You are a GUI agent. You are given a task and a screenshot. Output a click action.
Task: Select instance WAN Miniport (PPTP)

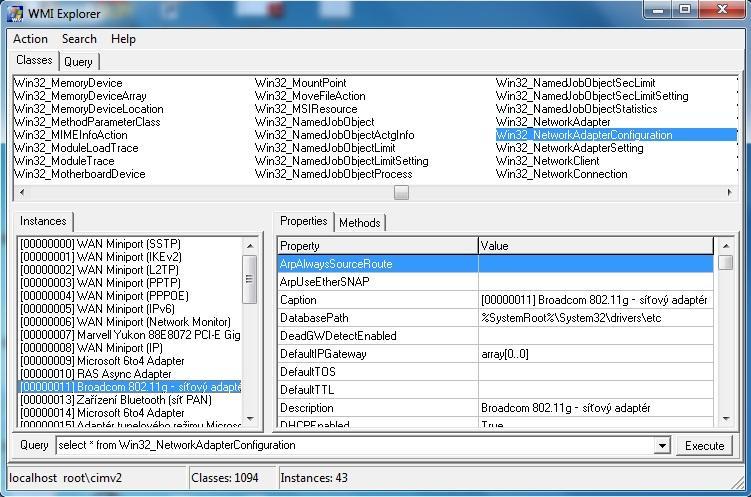100,282
